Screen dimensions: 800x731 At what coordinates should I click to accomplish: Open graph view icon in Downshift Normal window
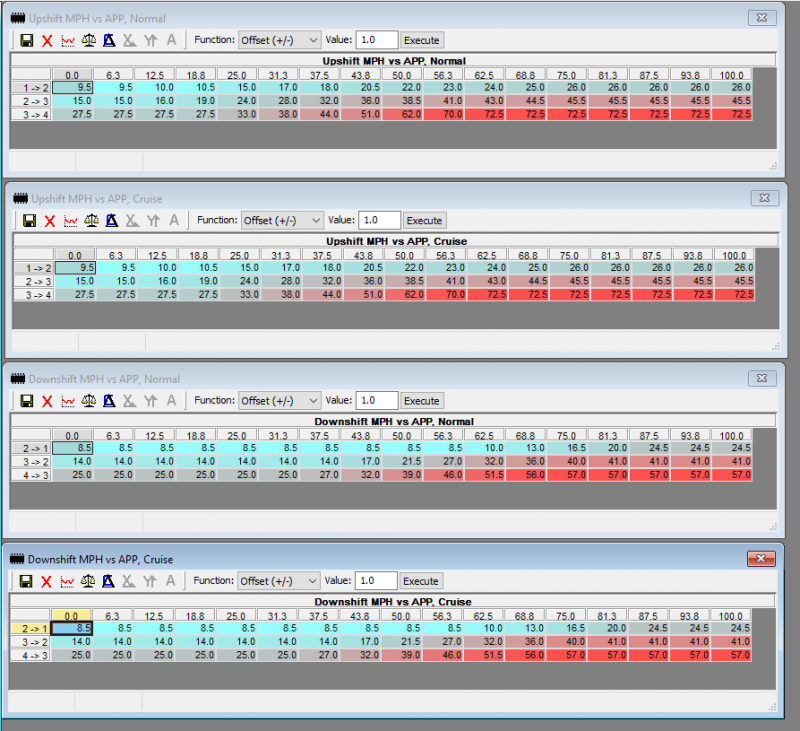point(68,401)
